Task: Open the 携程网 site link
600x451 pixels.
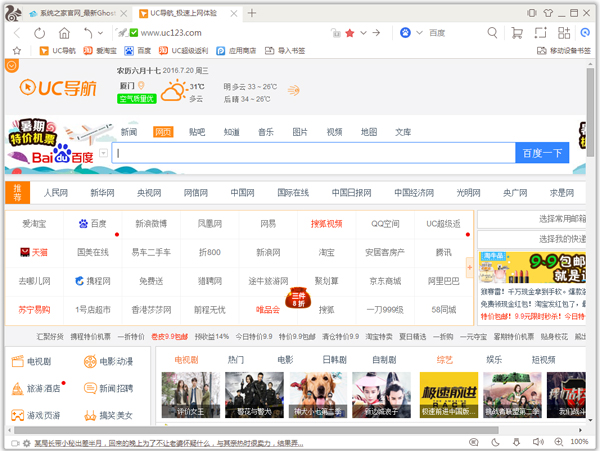Action: tap(93, 281)
